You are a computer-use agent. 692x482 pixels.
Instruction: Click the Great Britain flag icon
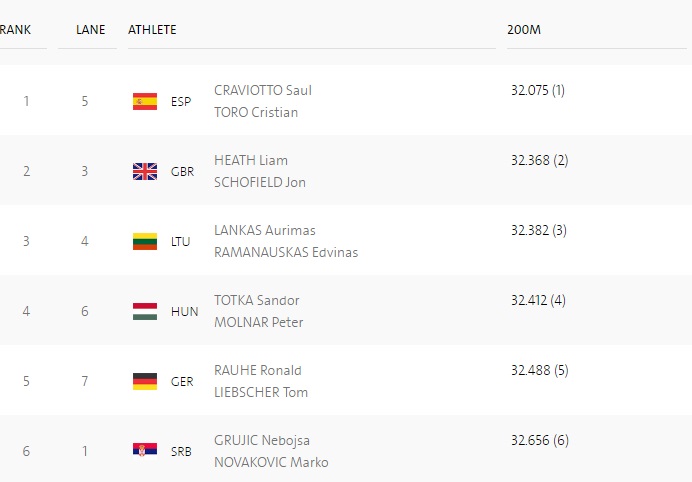145,171
